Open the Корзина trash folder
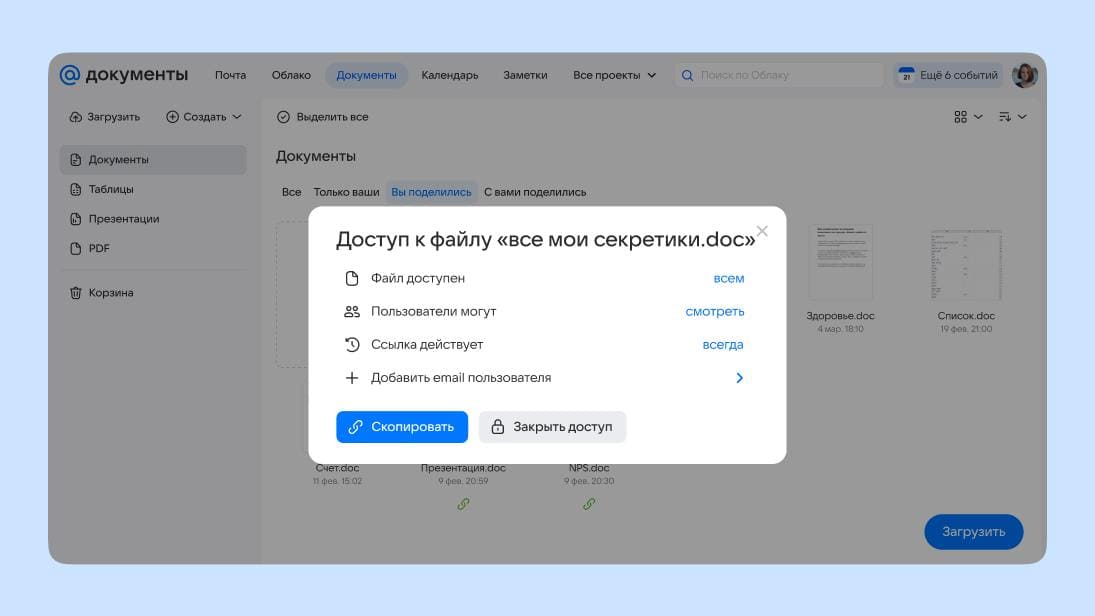The image size is (1095, 616). (x=110, y=293)
